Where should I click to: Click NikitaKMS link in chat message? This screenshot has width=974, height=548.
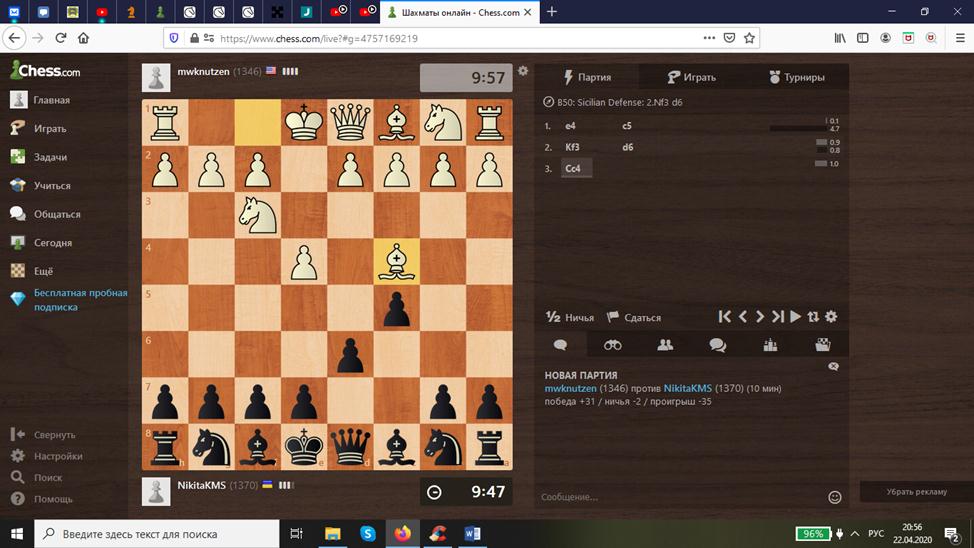point(688,388)
